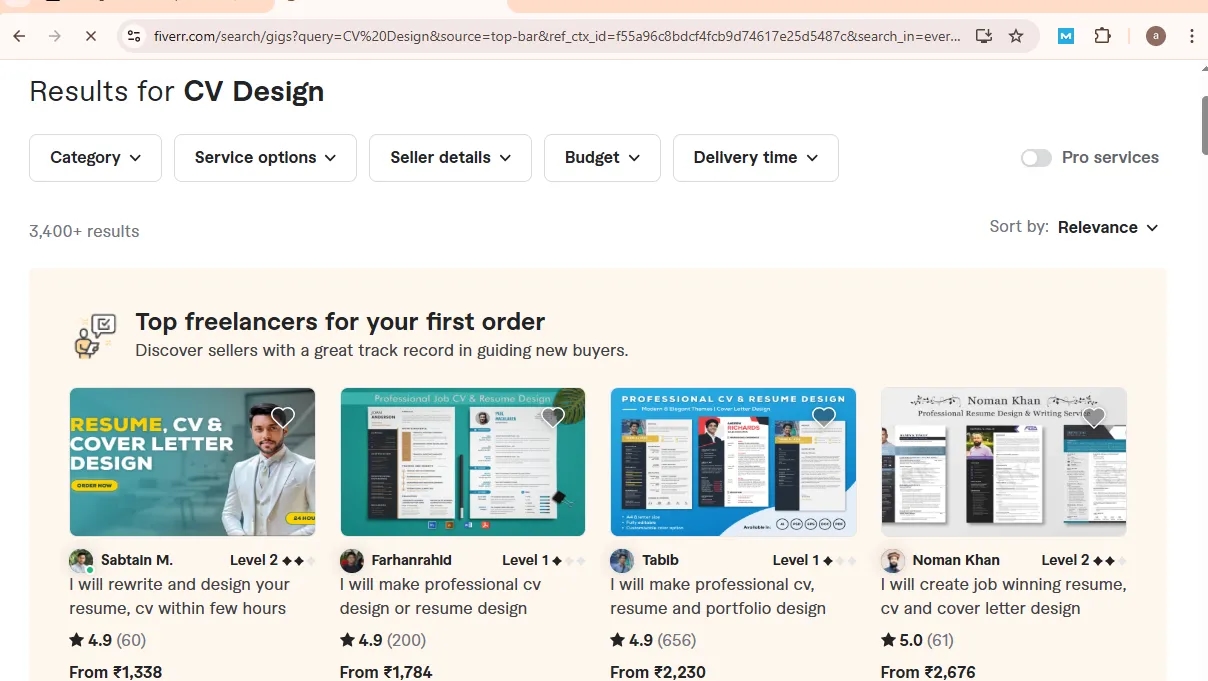Click price 'From ₹1,784'

click(x=386, y=672)
